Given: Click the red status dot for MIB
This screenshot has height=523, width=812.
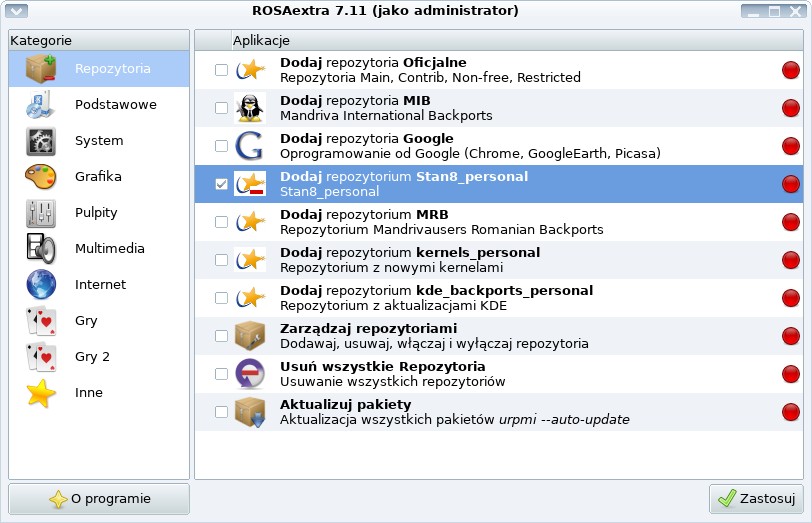Looking at the screenshot, I should click(791, 108).
